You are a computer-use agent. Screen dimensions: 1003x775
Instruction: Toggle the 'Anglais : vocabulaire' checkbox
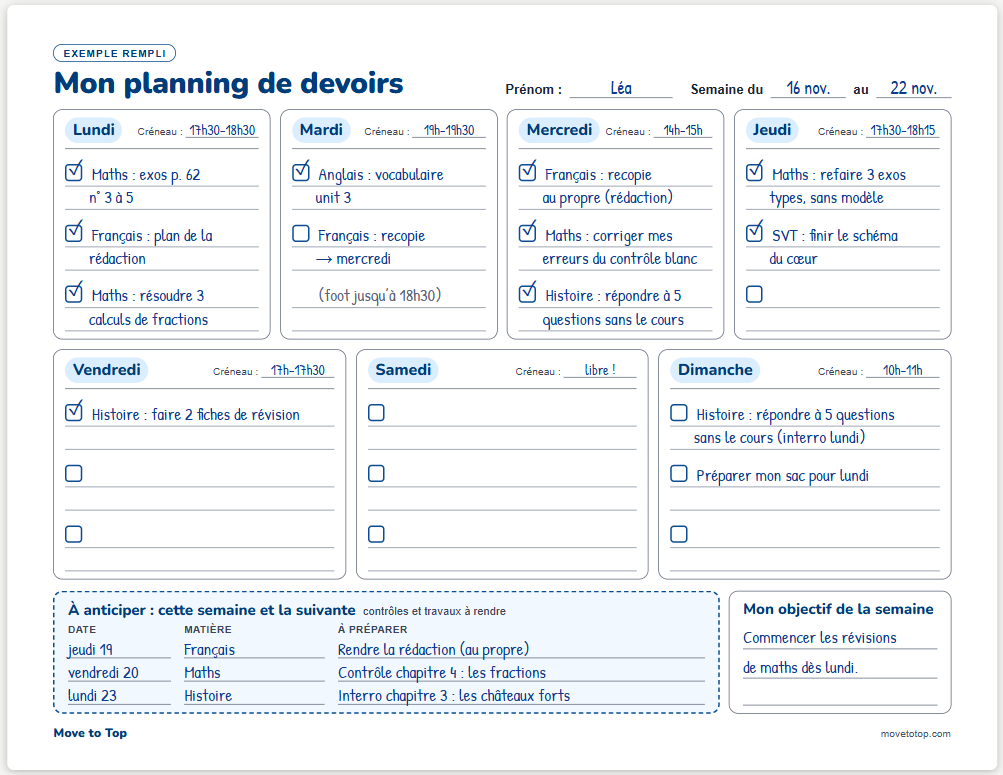pyautogui.click(x=301, y=172)
